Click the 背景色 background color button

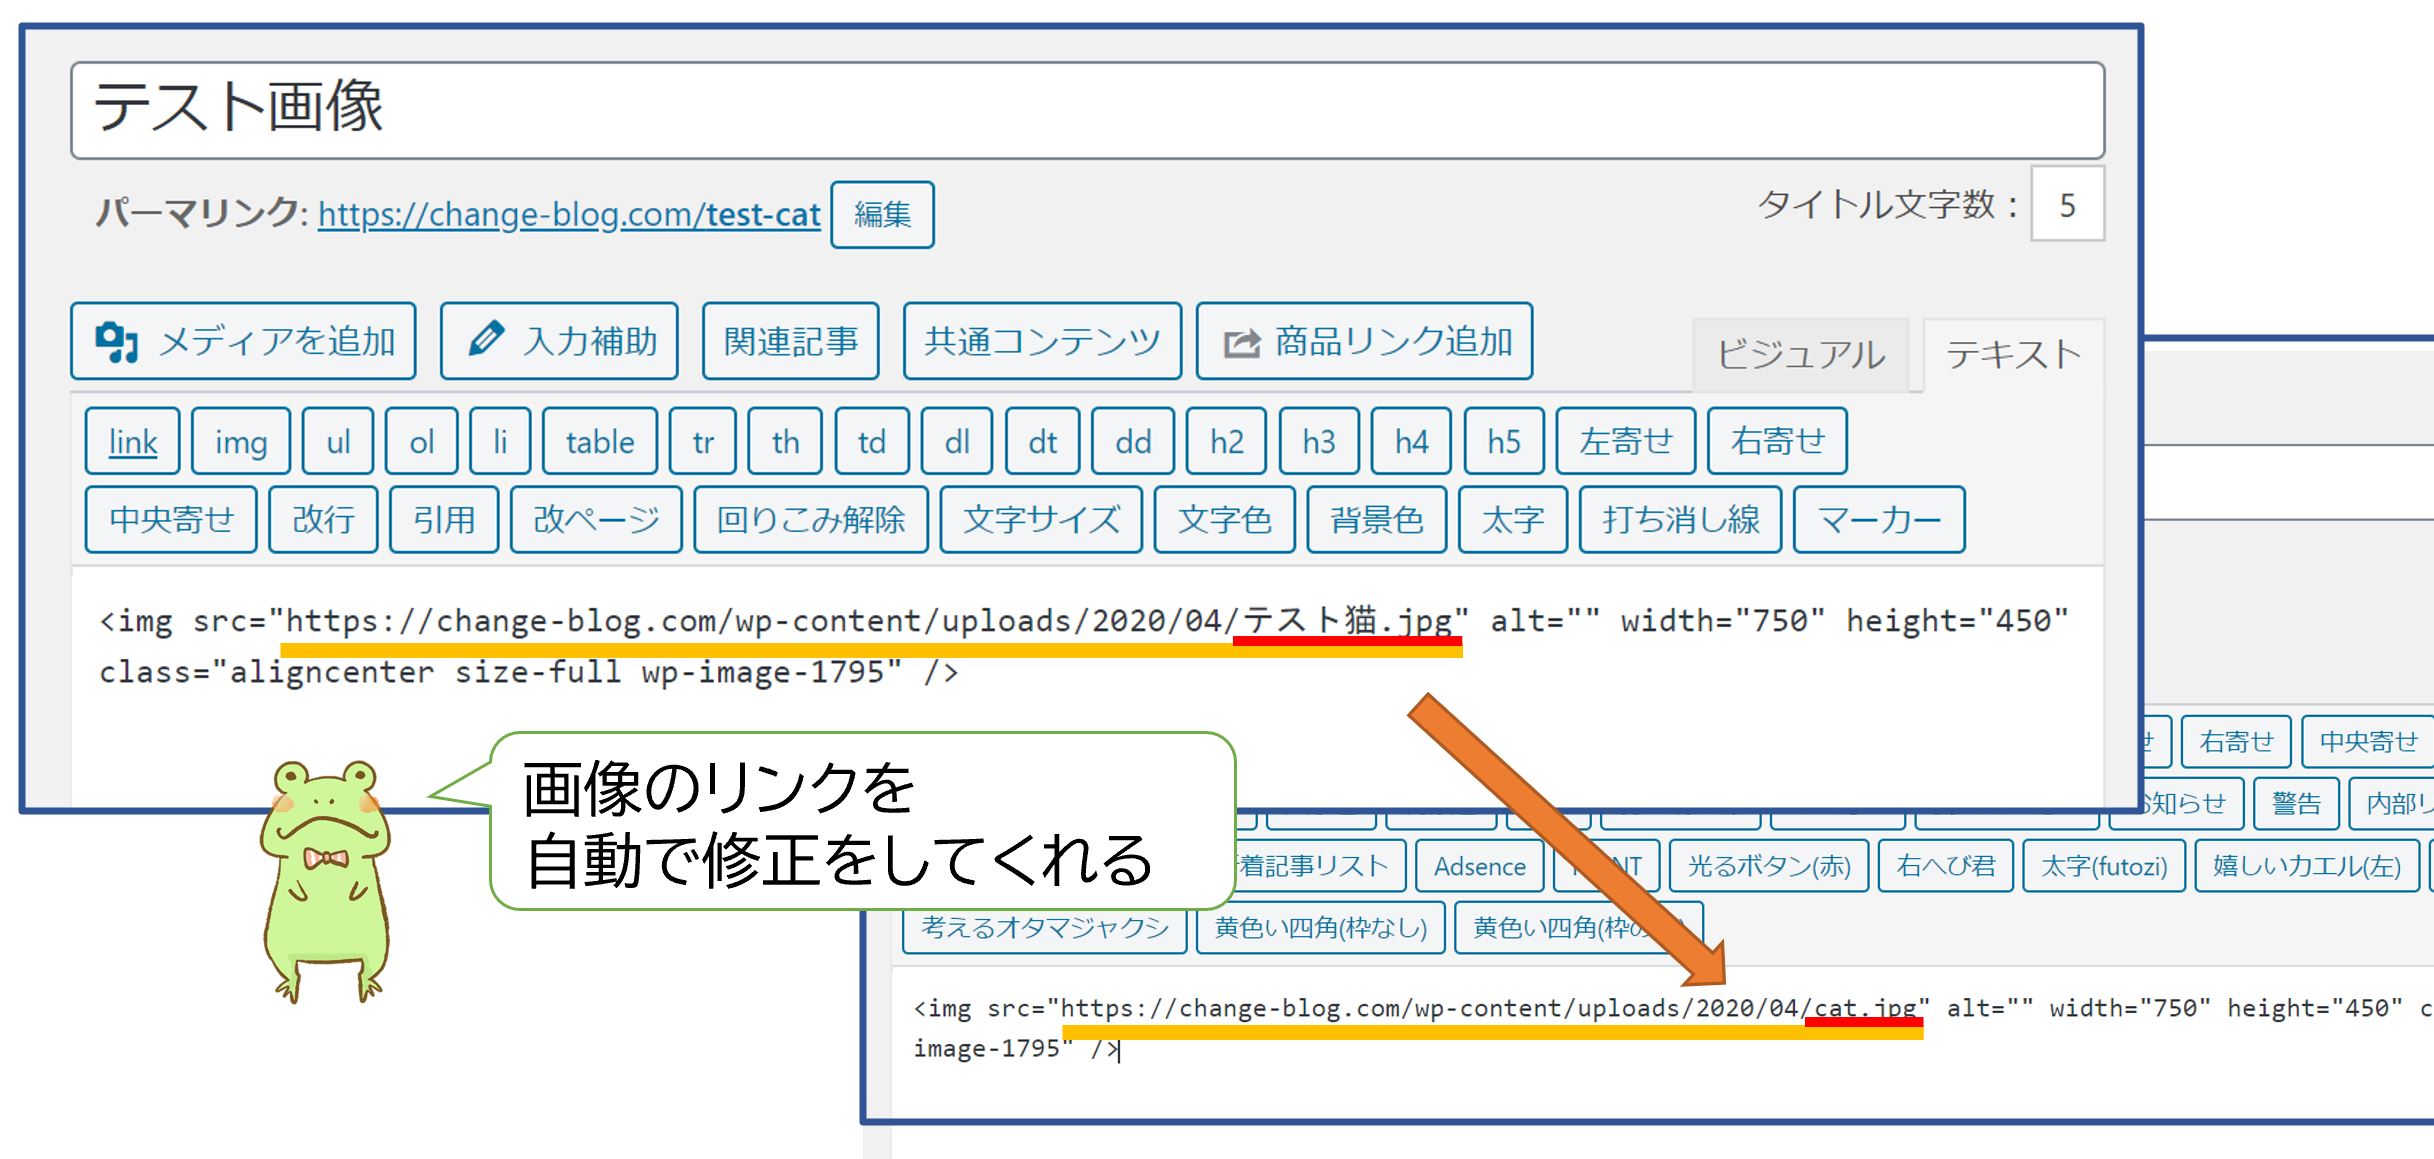(1376, 520)
